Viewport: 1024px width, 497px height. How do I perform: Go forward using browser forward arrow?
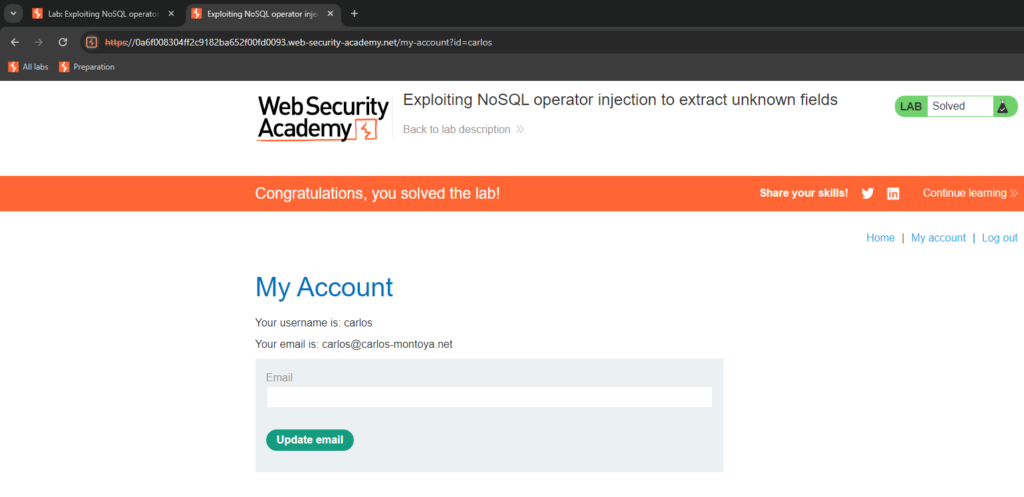39,42
